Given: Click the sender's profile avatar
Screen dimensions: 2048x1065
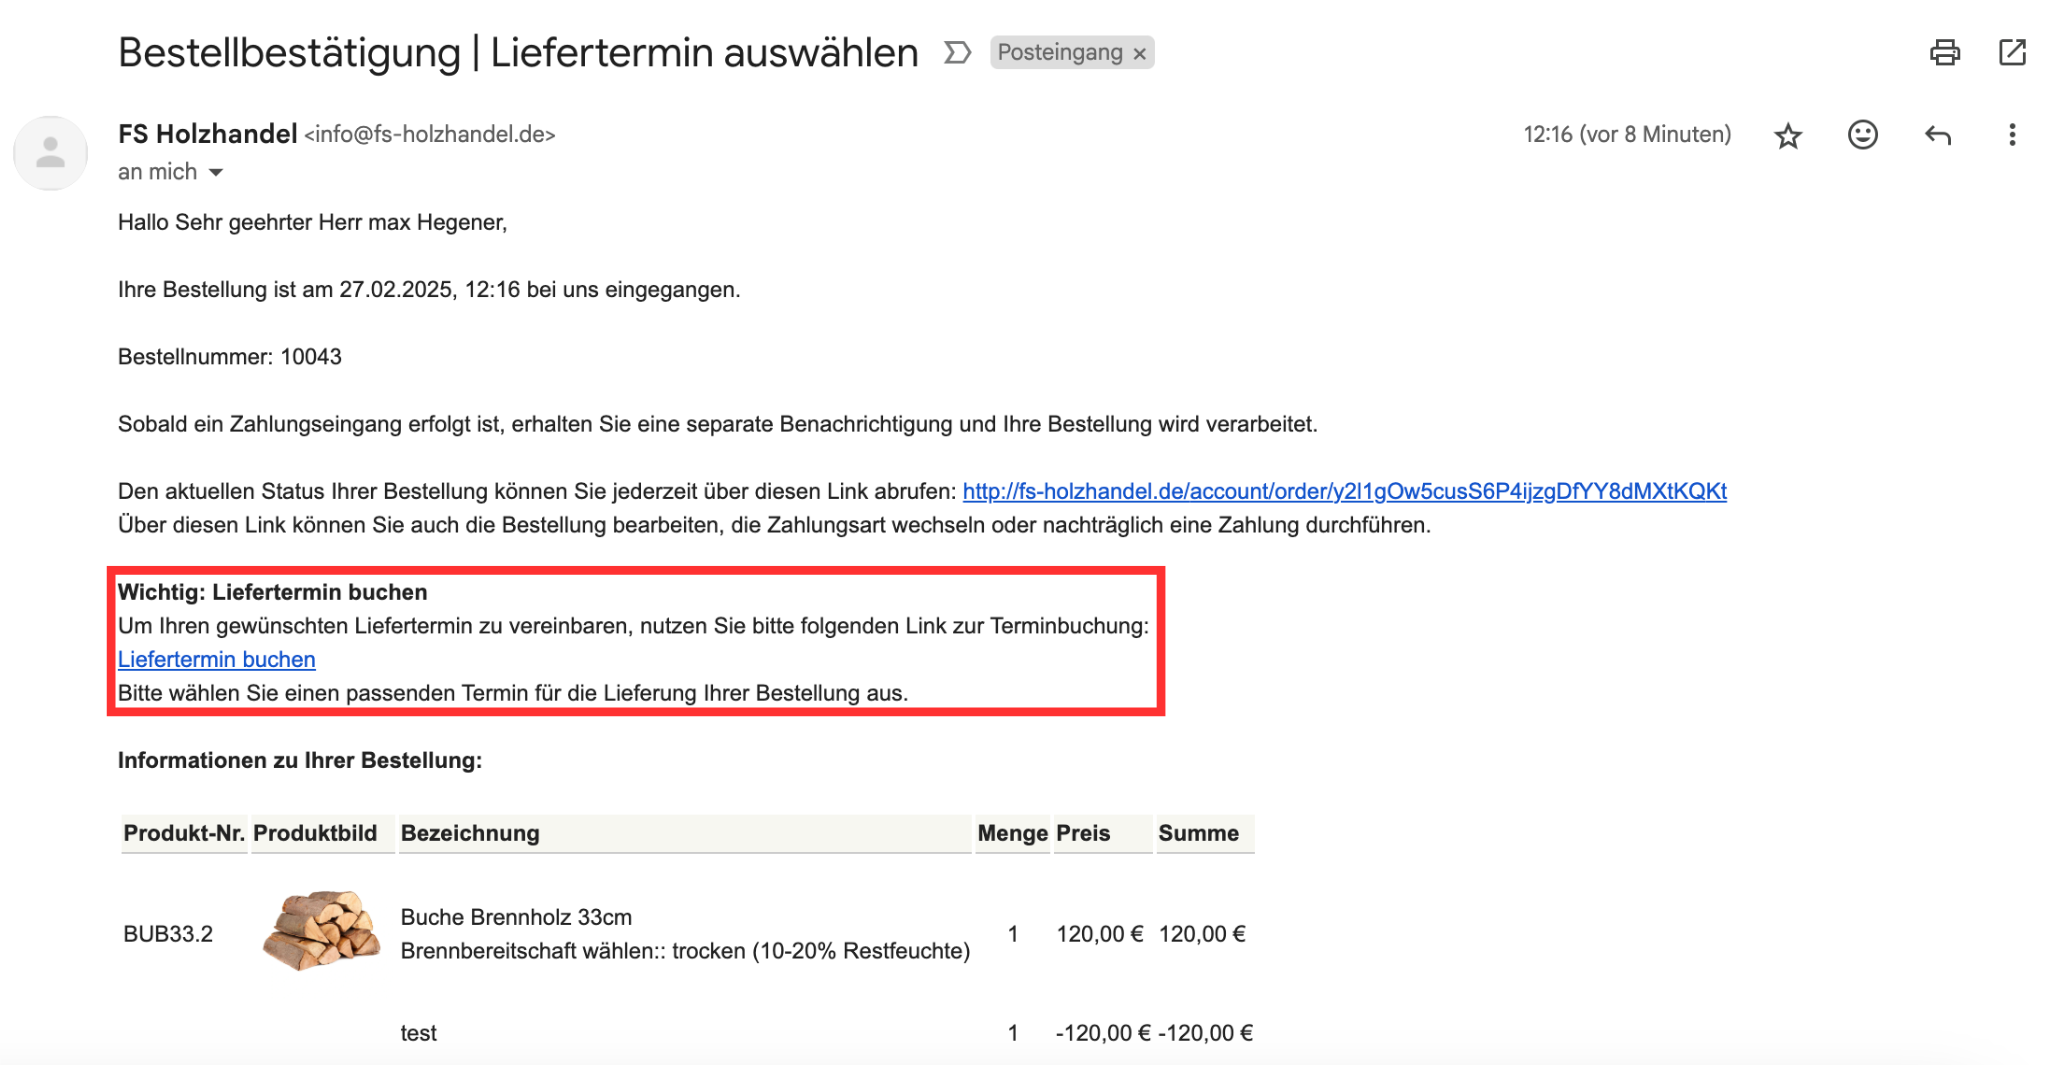Looking at the screenshot, I should pyautogui.click(x=50, y=153).
